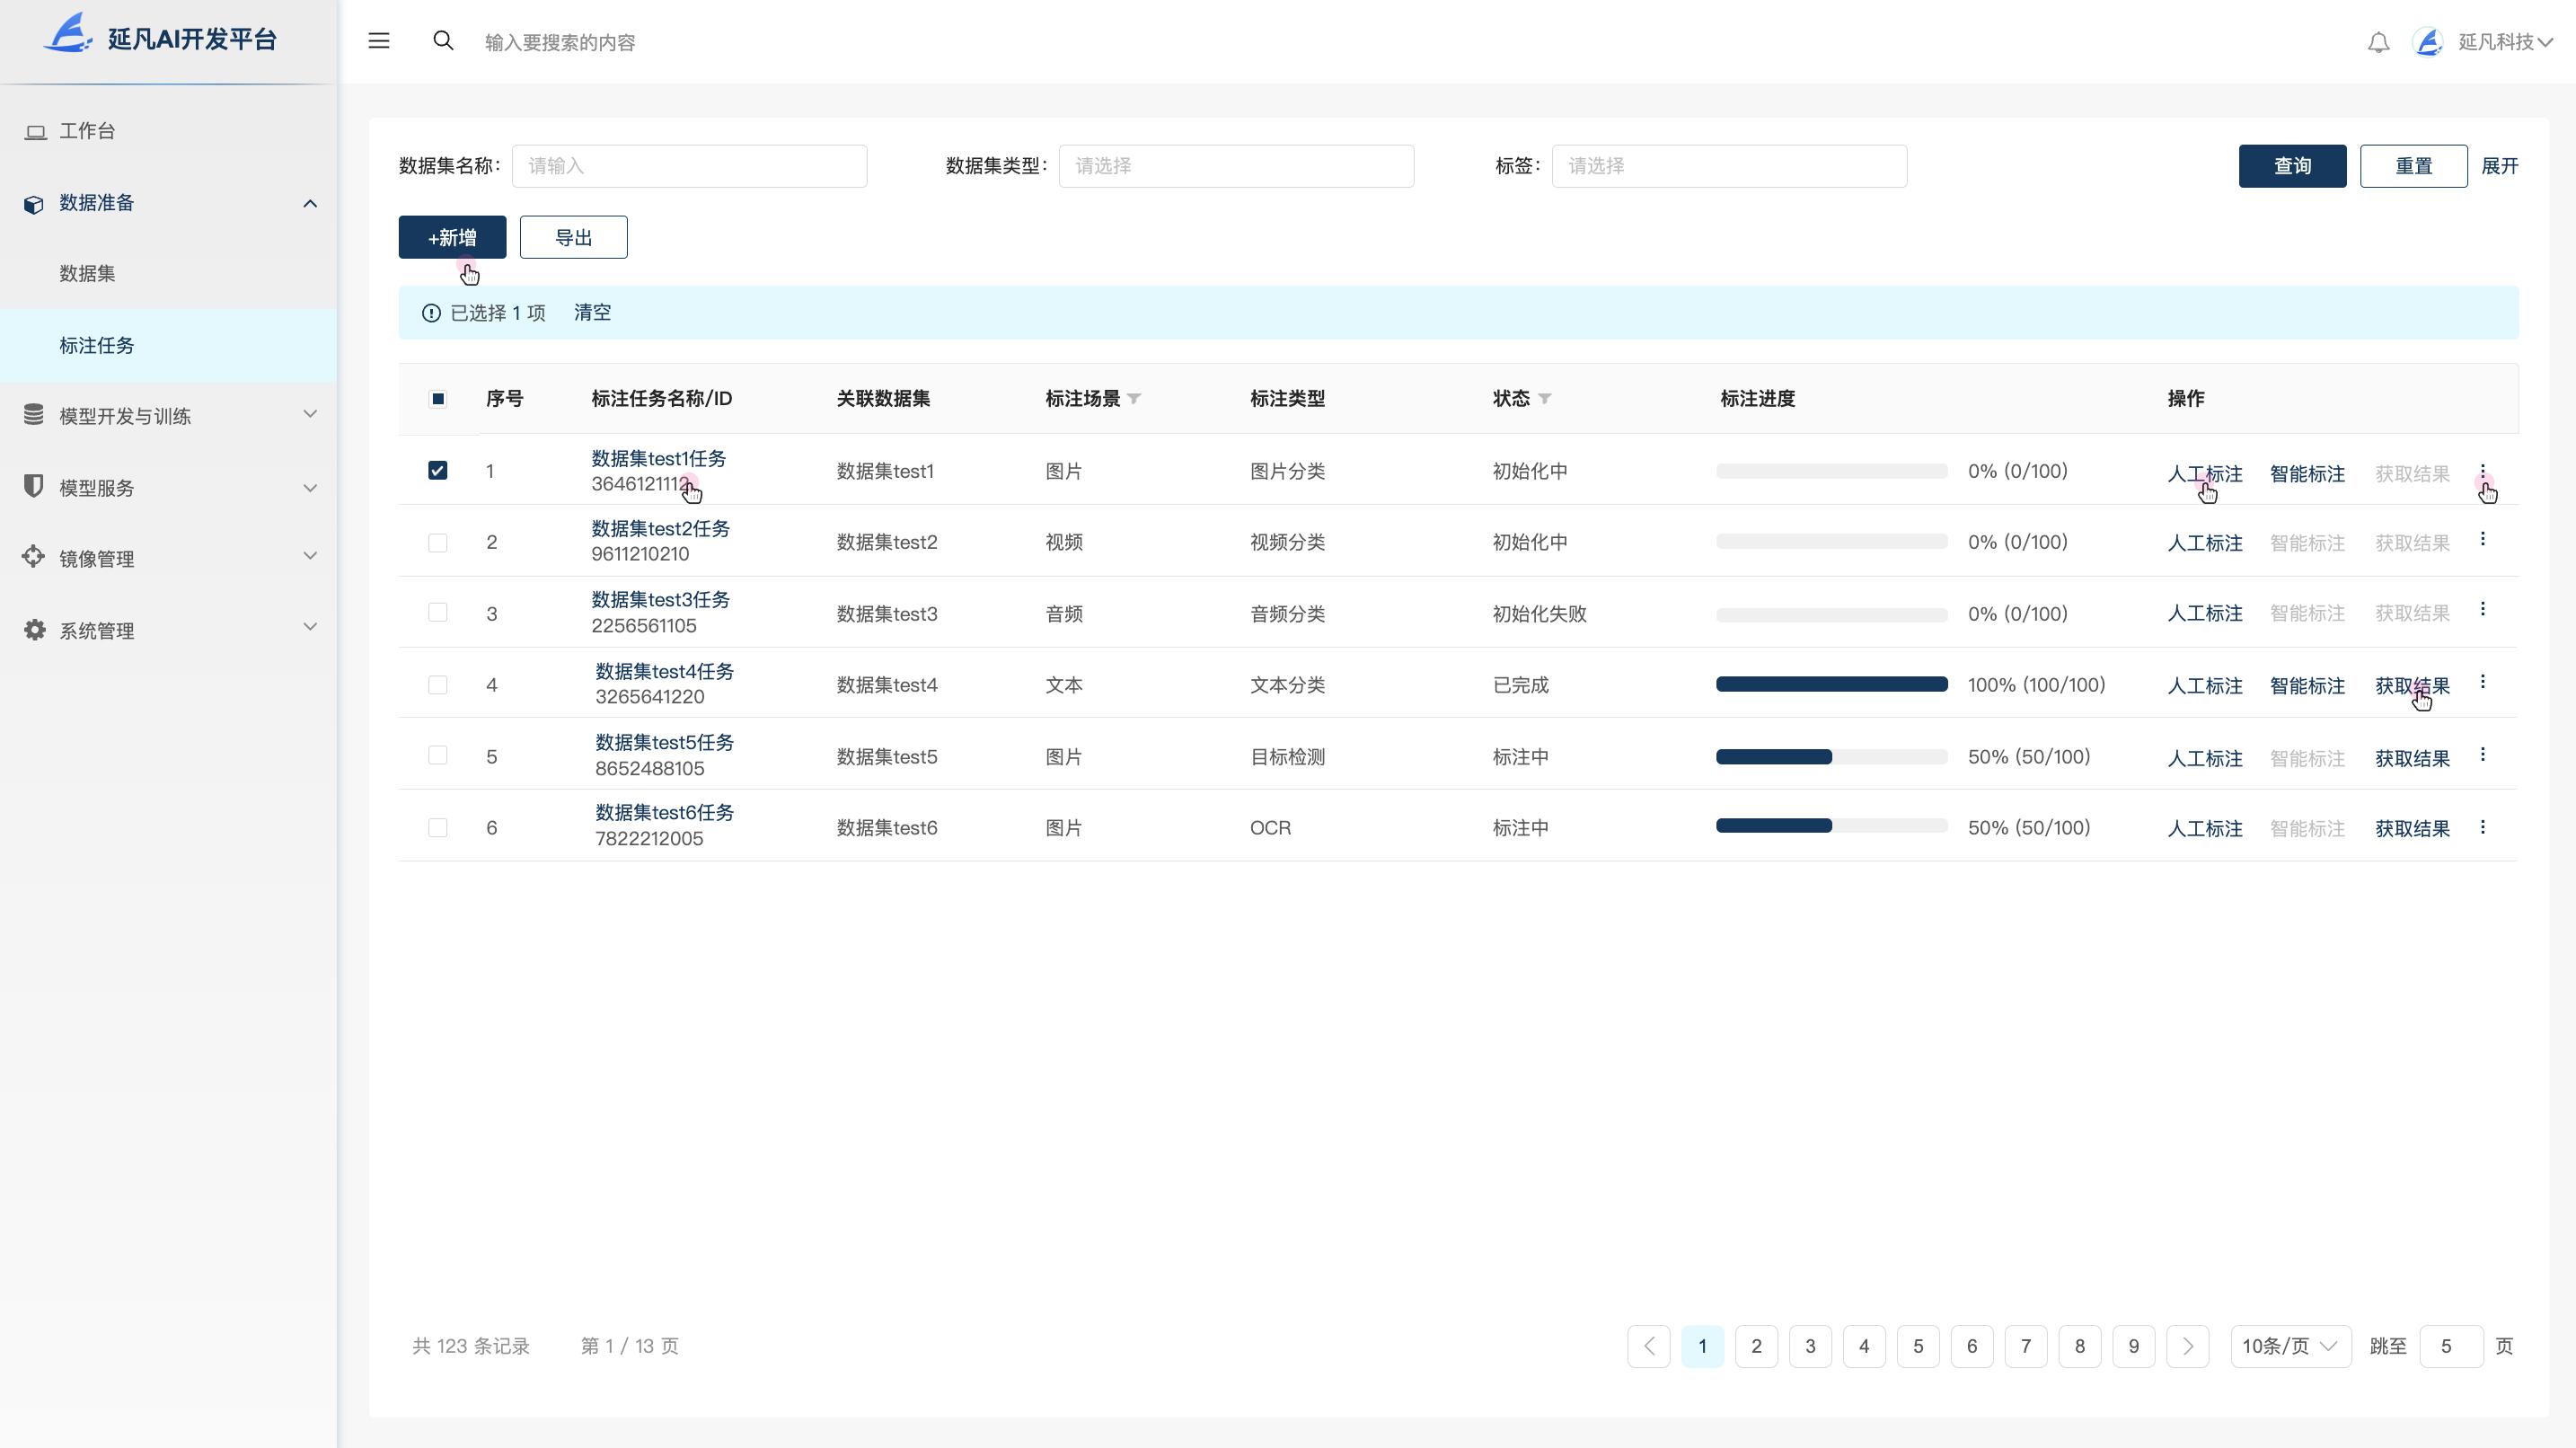Viewport: 2576px width, 1448px height.
Task: Click the hamburger menu collapse icon
Action: click(378, 41)
